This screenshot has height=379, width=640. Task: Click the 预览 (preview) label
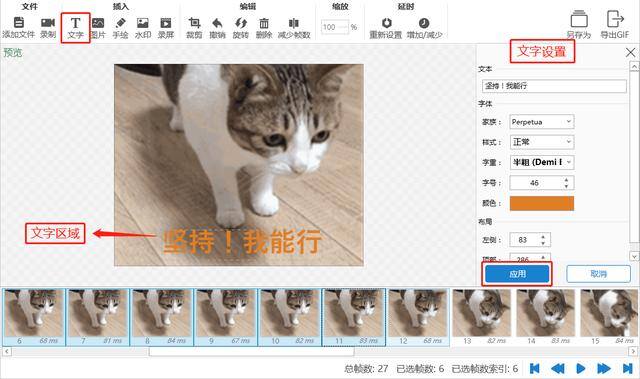click(13, 52)
